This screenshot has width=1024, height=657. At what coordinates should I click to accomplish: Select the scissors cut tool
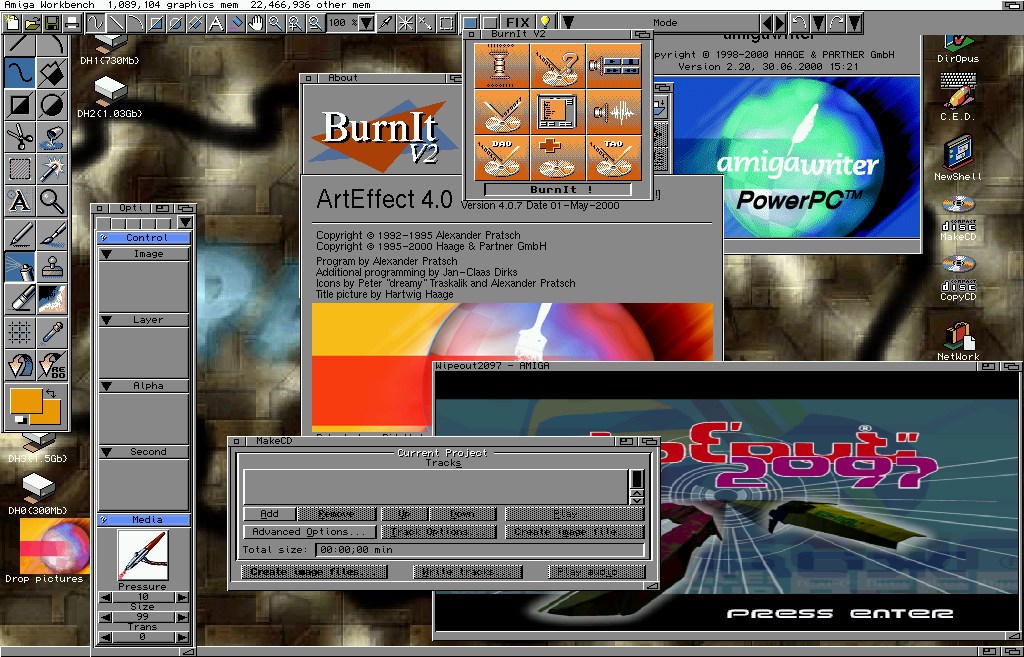pyautogui.click(x=20, y=137)
